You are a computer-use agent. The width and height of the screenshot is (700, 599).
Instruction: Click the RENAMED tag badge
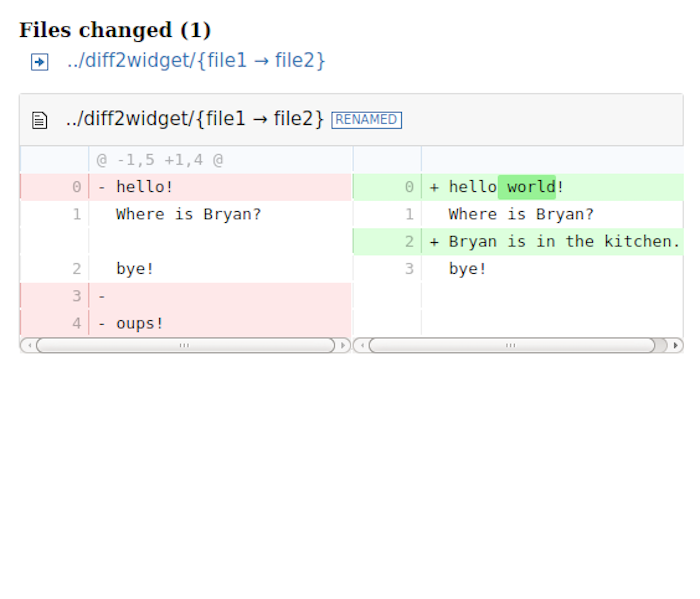coord(366,120)
